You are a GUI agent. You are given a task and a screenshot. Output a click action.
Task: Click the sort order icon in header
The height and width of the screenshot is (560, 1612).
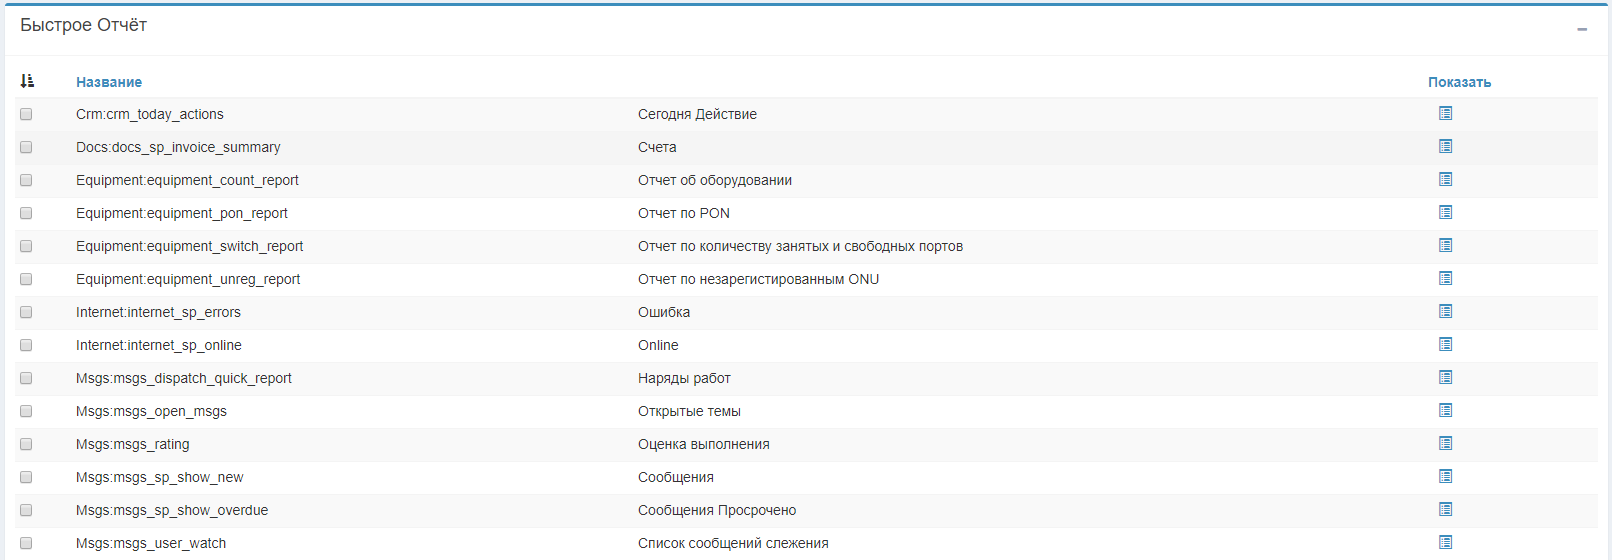(x=27, y=81)
